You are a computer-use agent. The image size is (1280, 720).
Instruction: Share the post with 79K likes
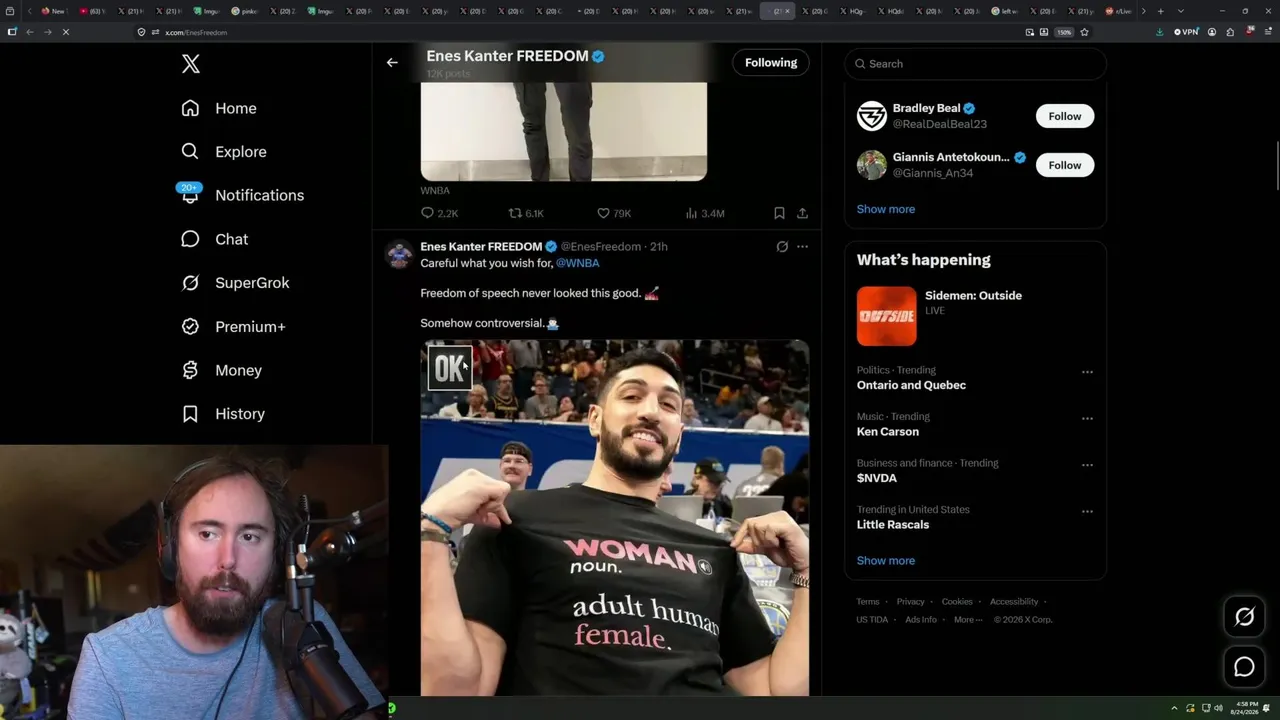coord(802,213)
